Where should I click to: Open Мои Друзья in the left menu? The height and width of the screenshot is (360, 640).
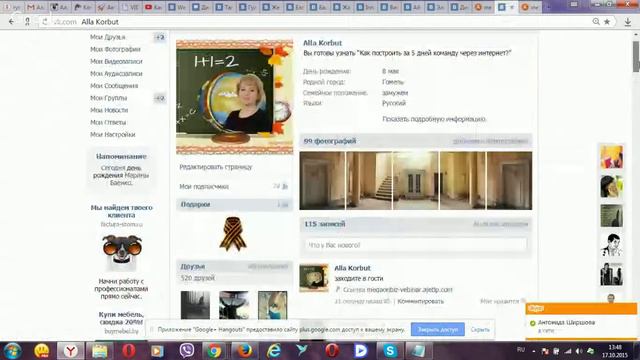pos(108,37)
